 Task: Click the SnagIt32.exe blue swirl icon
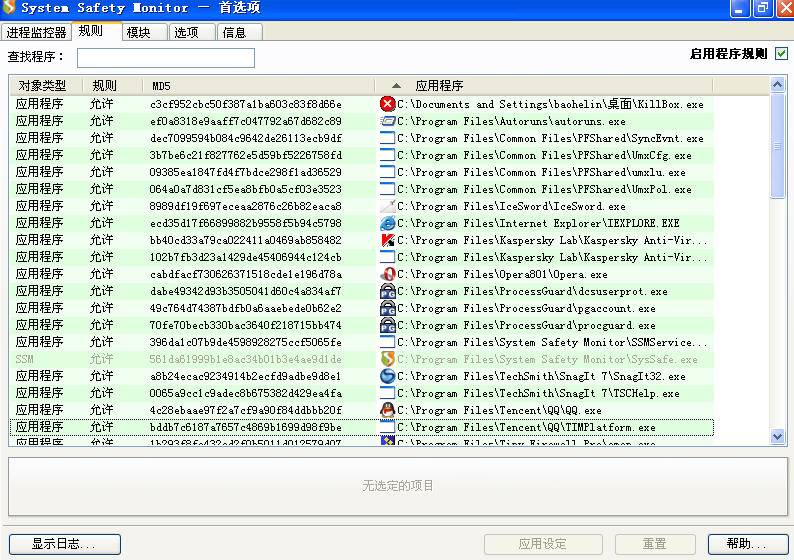pos(387,376)
